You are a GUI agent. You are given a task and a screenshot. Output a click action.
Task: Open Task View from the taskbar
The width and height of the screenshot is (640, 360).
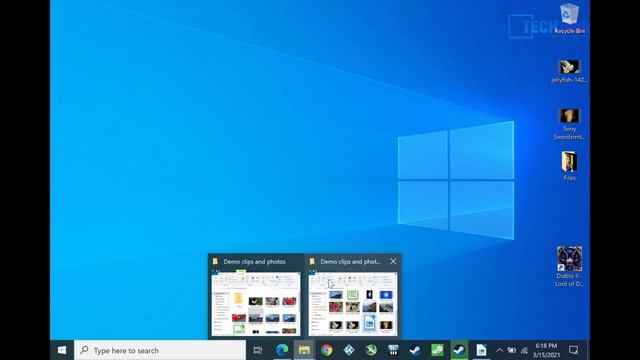258,350
